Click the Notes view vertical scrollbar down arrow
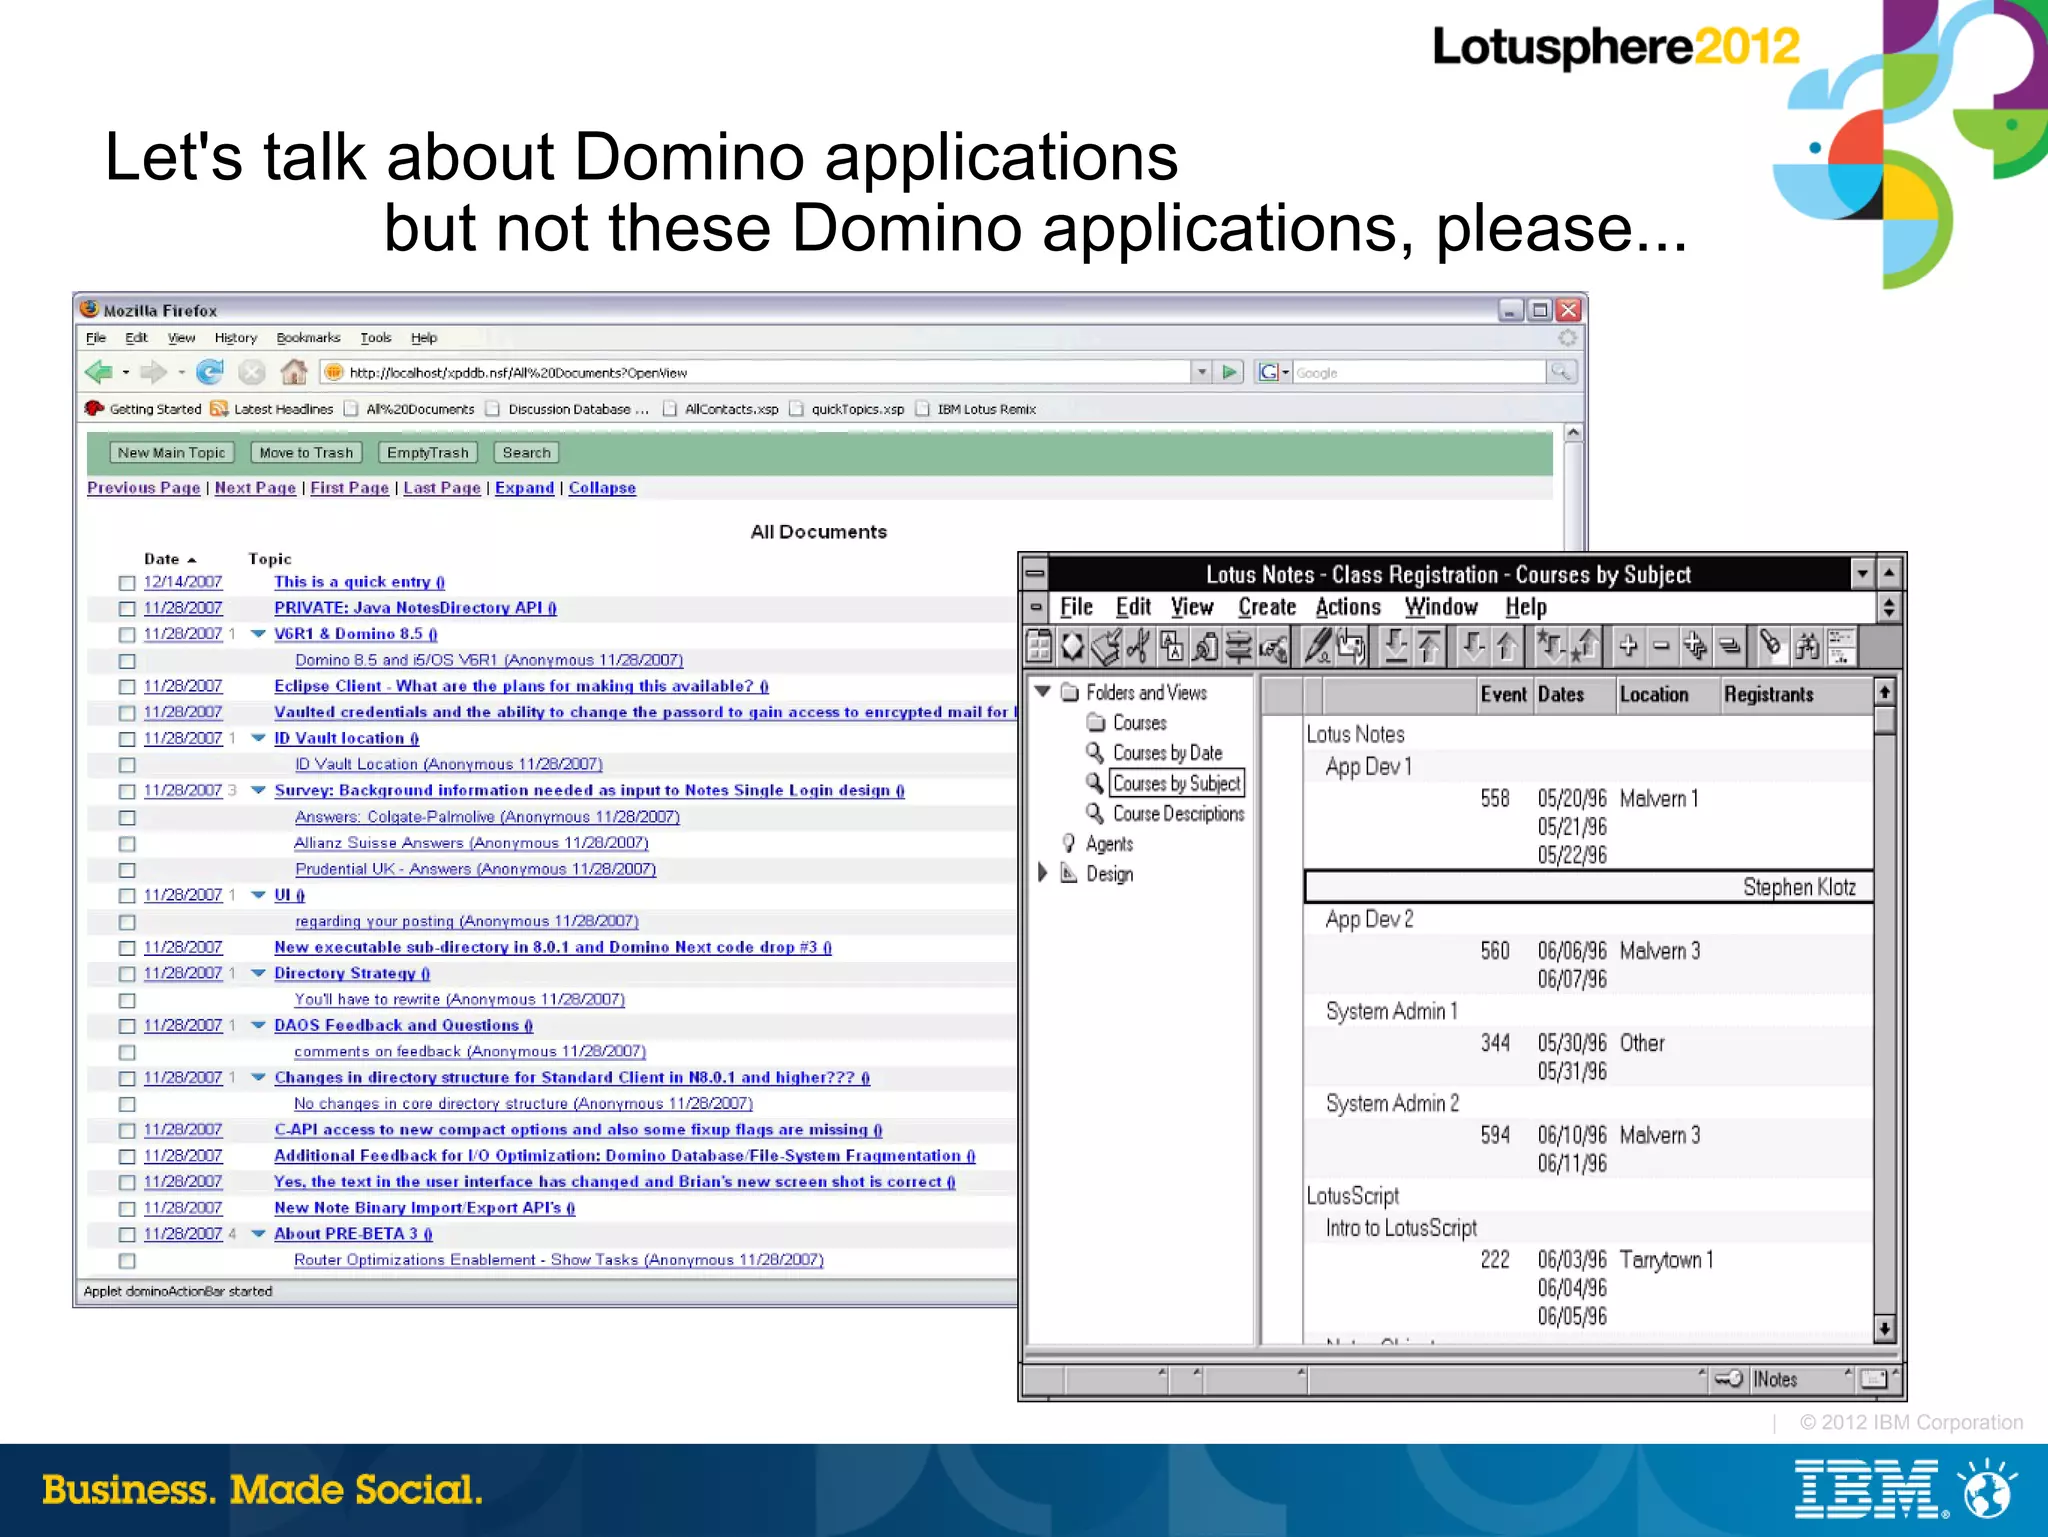 click(1884, 1329)
